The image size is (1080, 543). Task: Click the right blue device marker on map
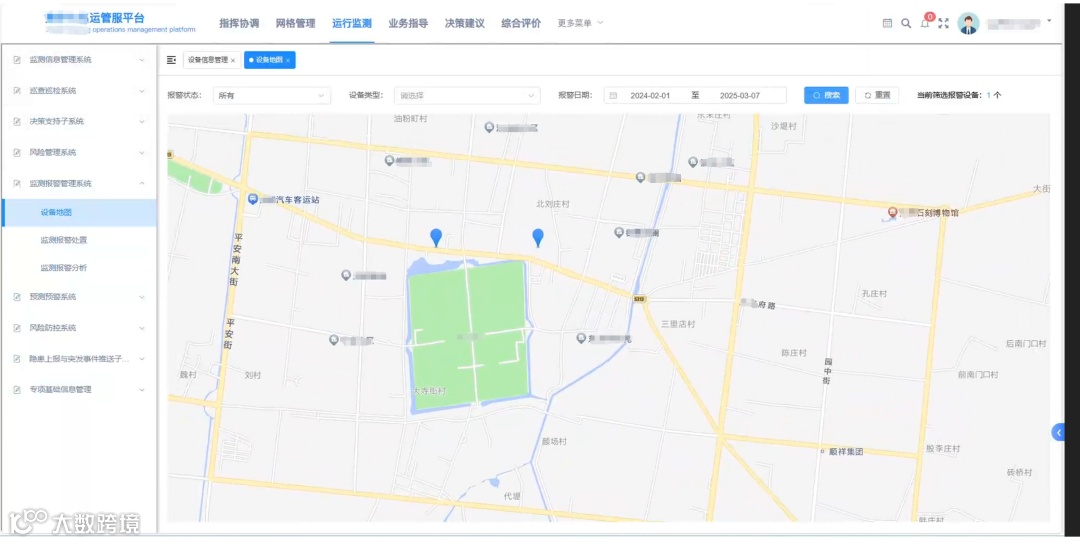tap(538, 238)
